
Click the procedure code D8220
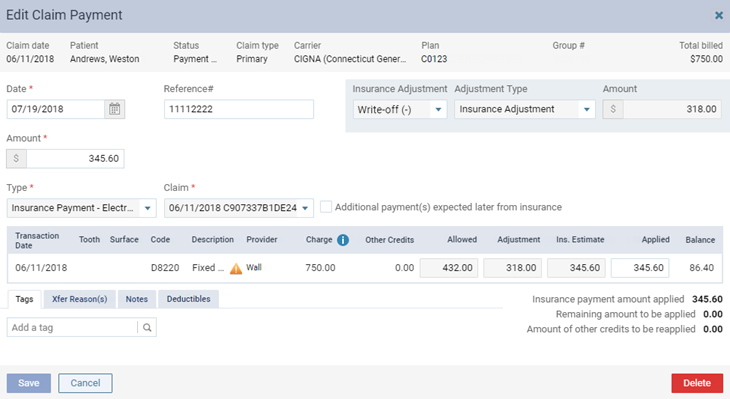[x=165, y=268]
